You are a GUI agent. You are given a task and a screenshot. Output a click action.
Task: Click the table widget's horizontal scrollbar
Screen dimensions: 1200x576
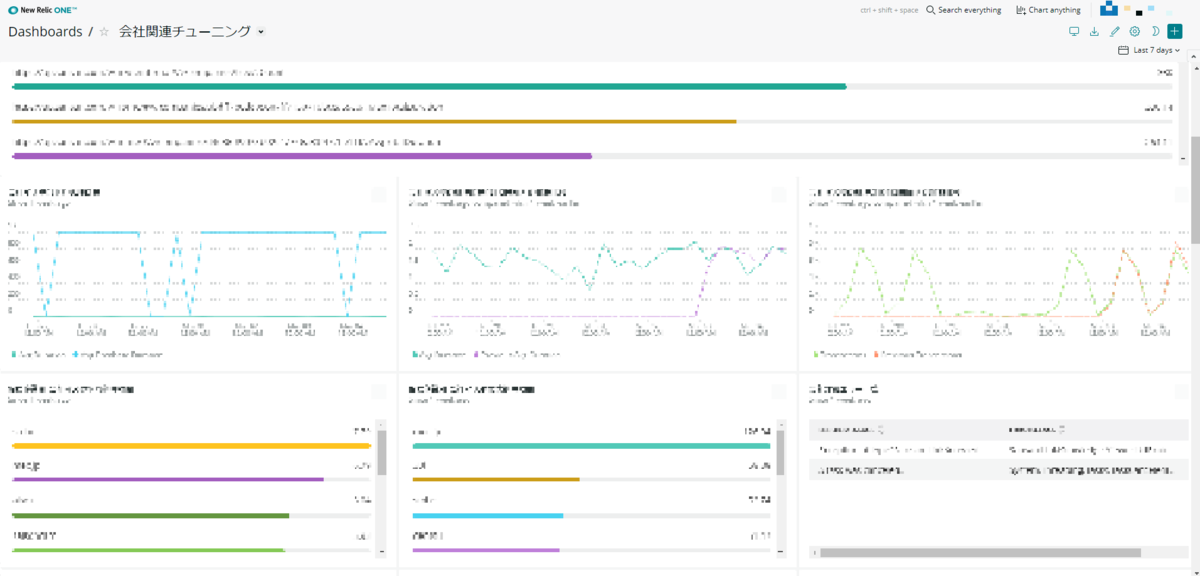981,552
